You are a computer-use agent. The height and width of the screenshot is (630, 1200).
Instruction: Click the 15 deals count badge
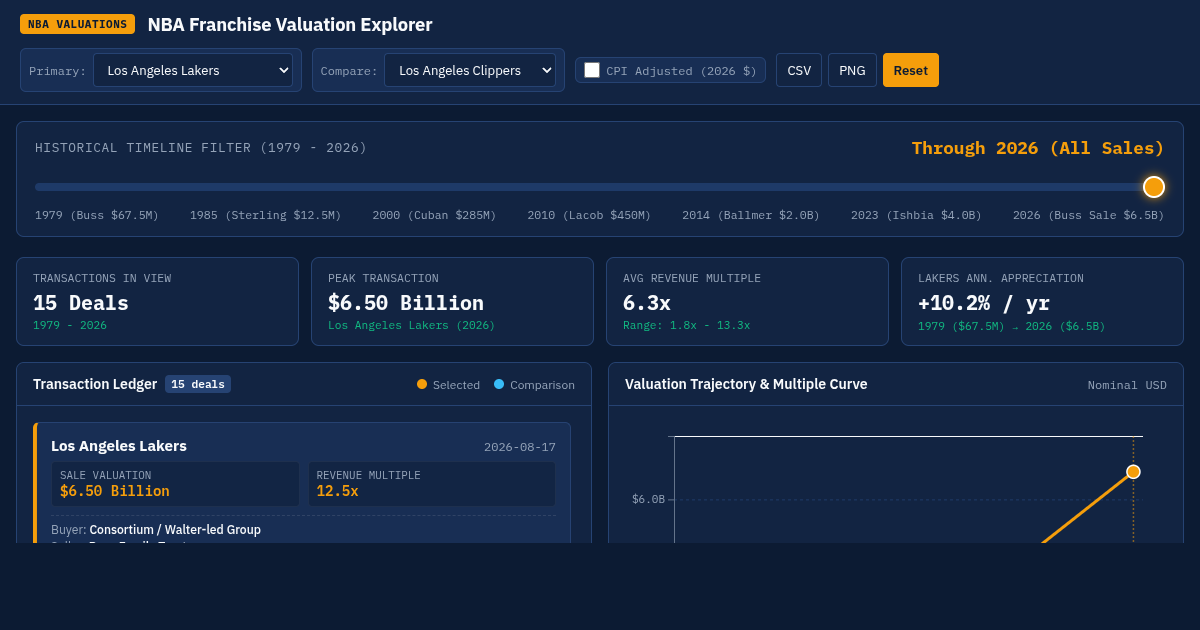pyautogui.click(x=198, y=384)
